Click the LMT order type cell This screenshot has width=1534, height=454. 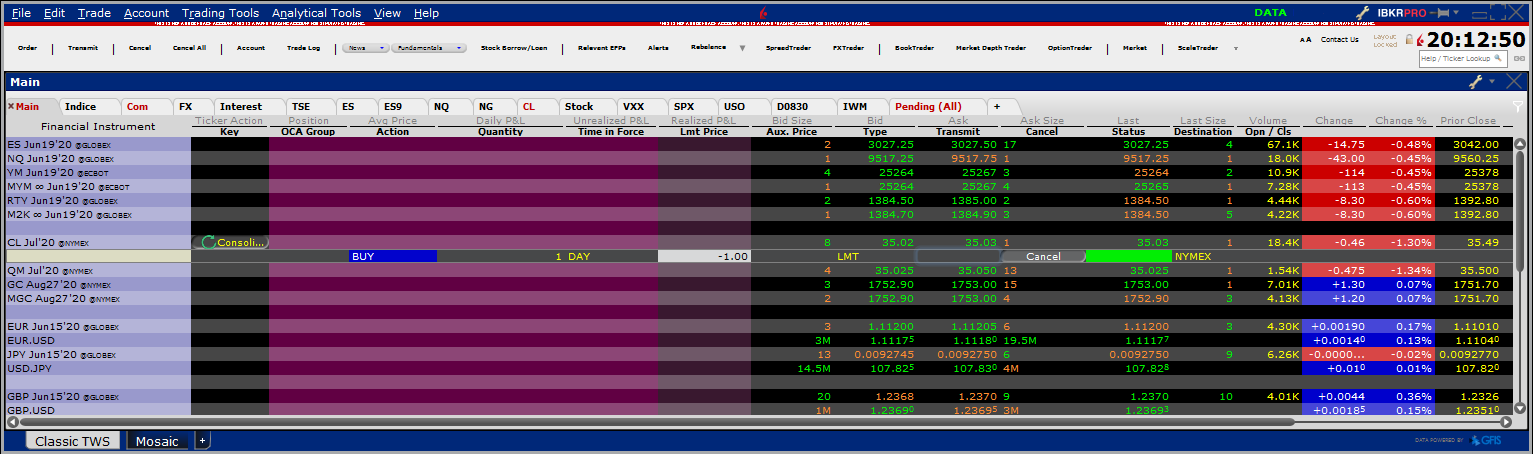tap(876, 256)
